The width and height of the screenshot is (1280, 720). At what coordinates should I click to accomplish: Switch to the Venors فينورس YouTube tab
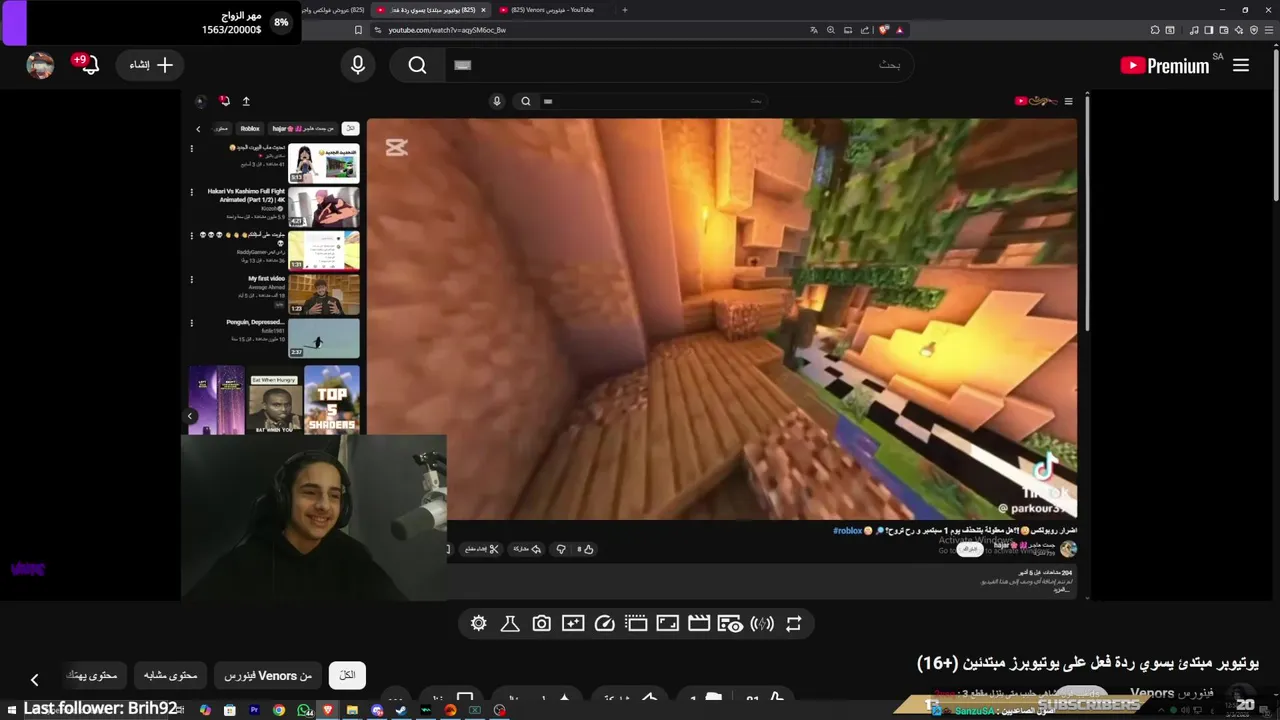(550, 10)
